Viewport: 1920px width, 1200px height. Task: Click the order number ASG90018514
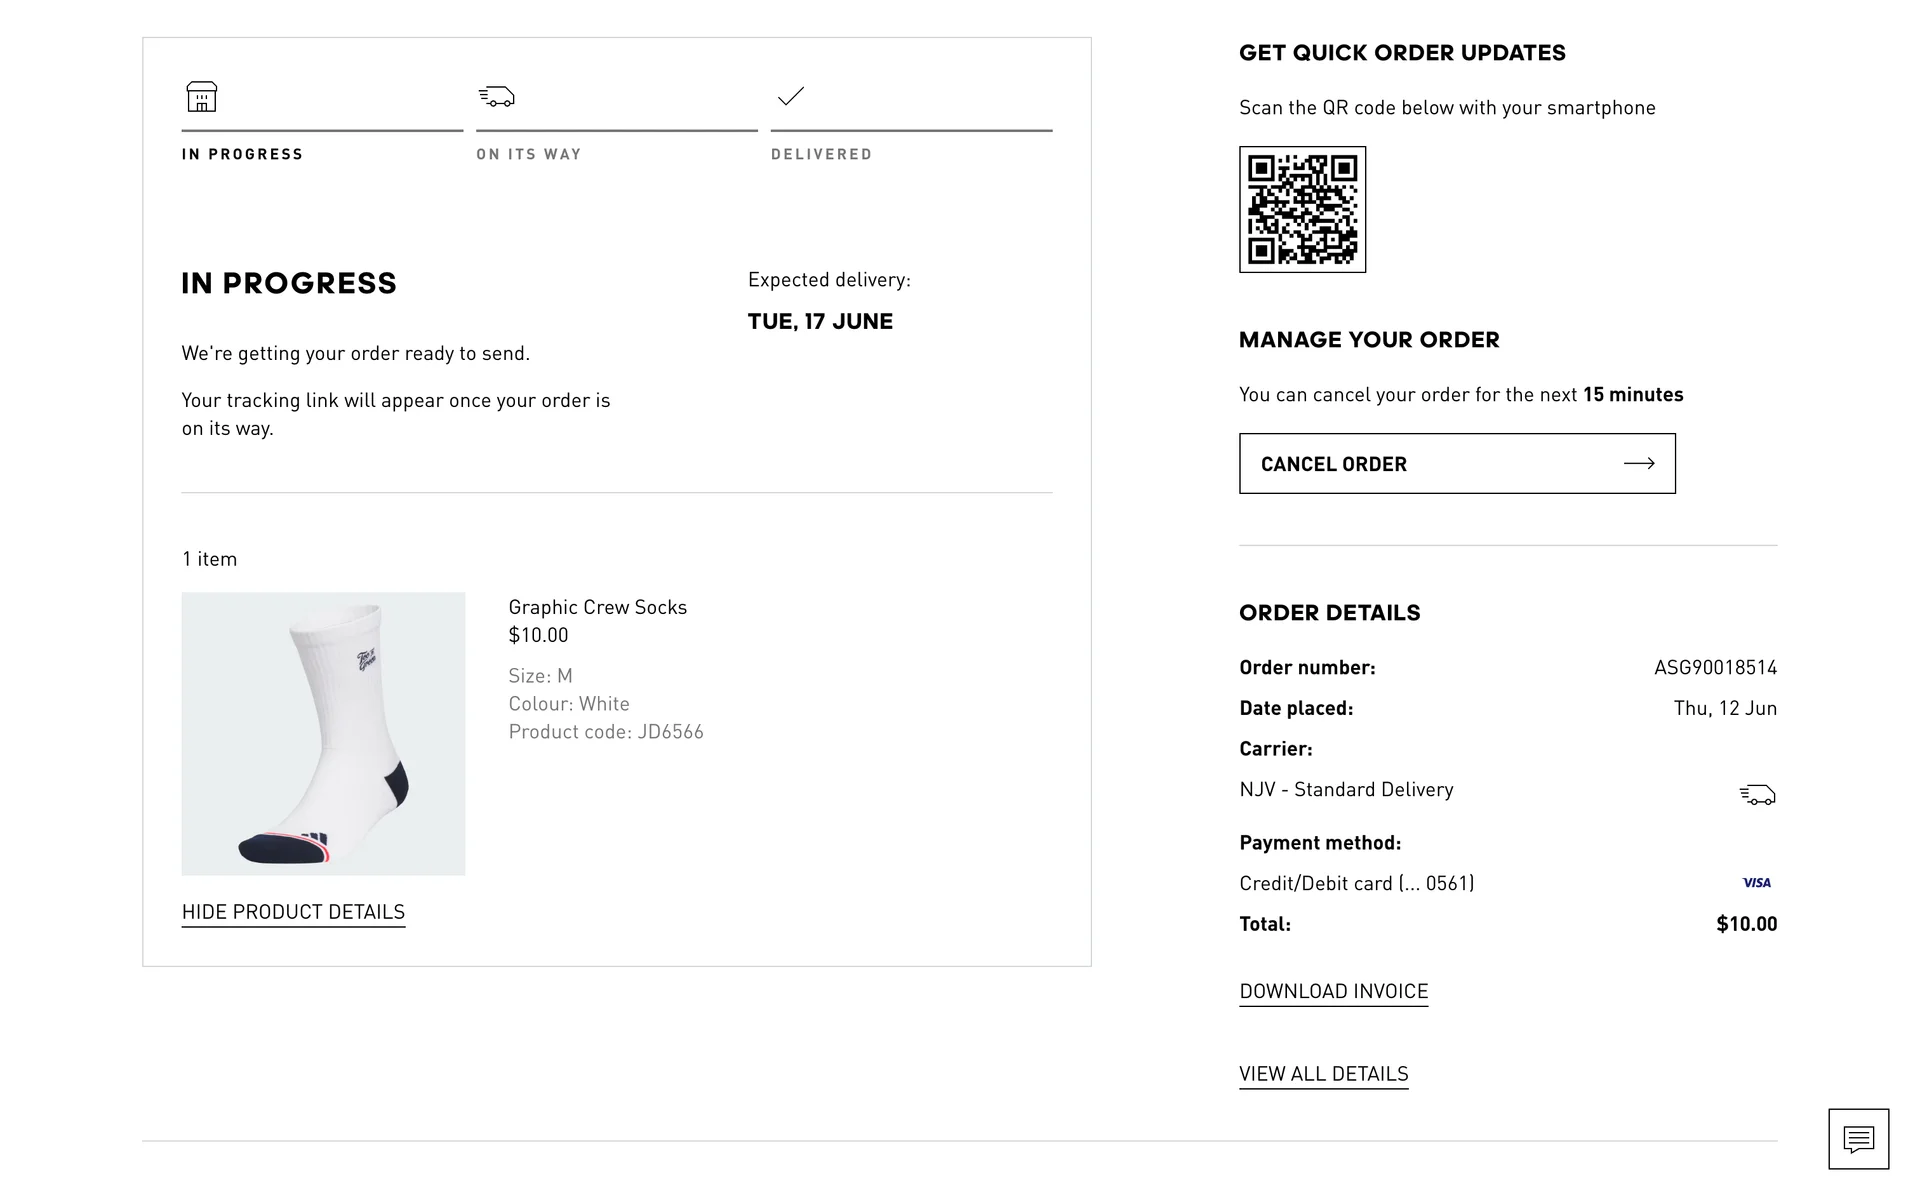(1715, 667)
